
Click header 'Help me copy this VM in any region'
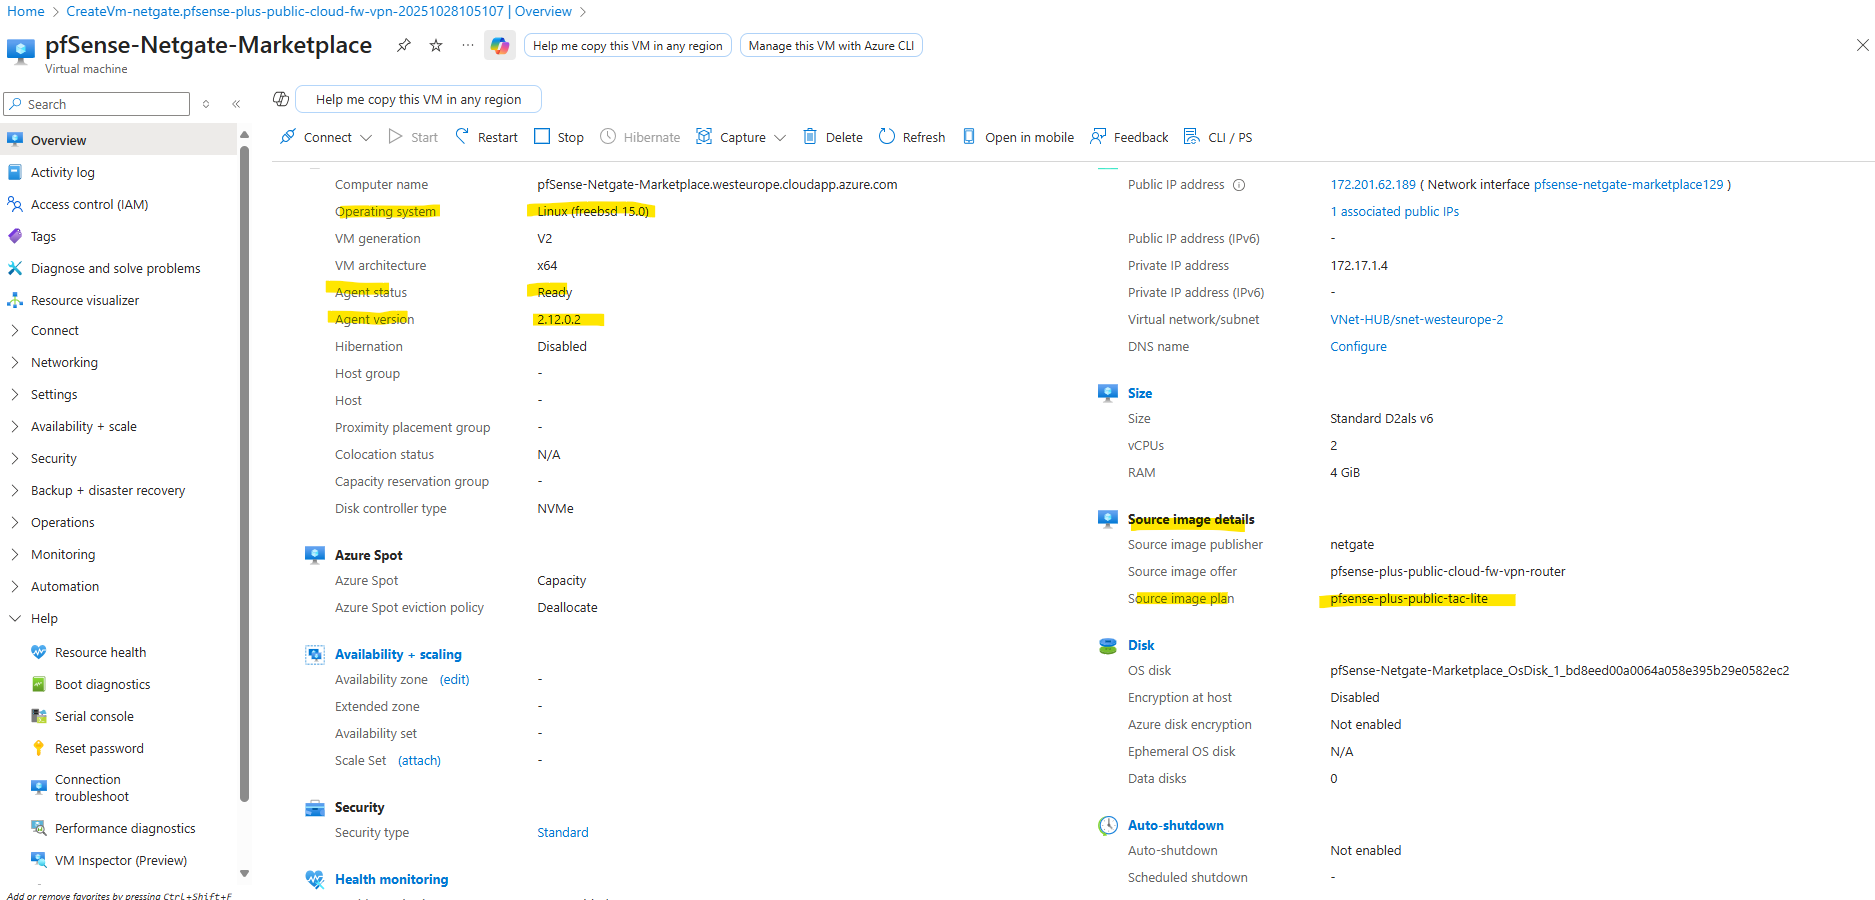[x=628, y=45]
